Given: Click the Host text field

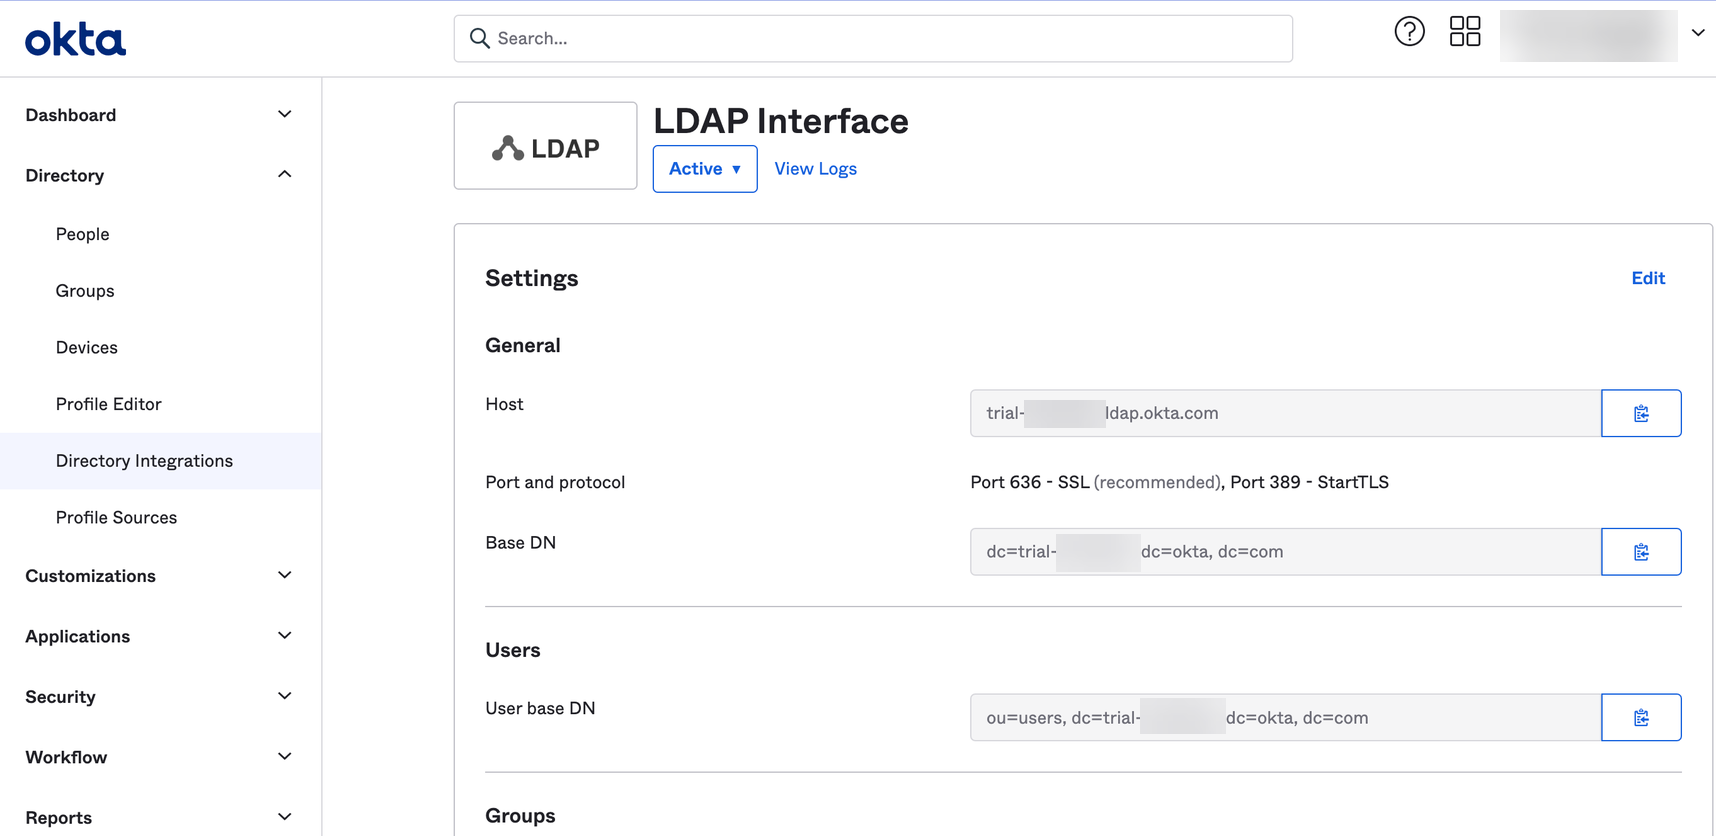Looking at the screenshot, I should (x=1285, y=413).
